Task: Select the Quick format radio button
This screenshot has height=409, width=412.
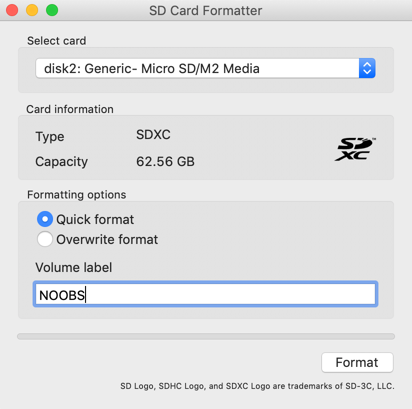Action: (x=45, y=219)
